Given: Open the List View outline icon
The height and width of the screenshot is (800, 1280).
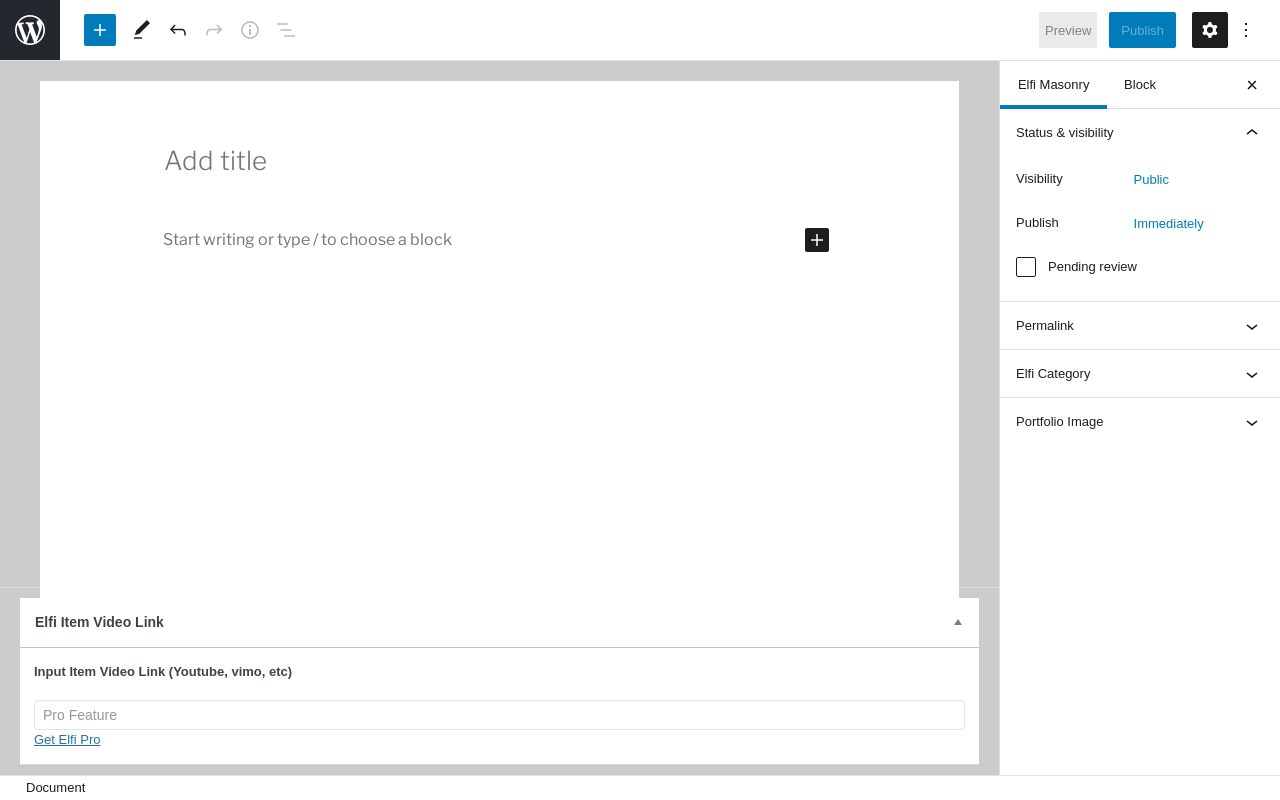Looking at the screenshot, I should pos(286,30).
